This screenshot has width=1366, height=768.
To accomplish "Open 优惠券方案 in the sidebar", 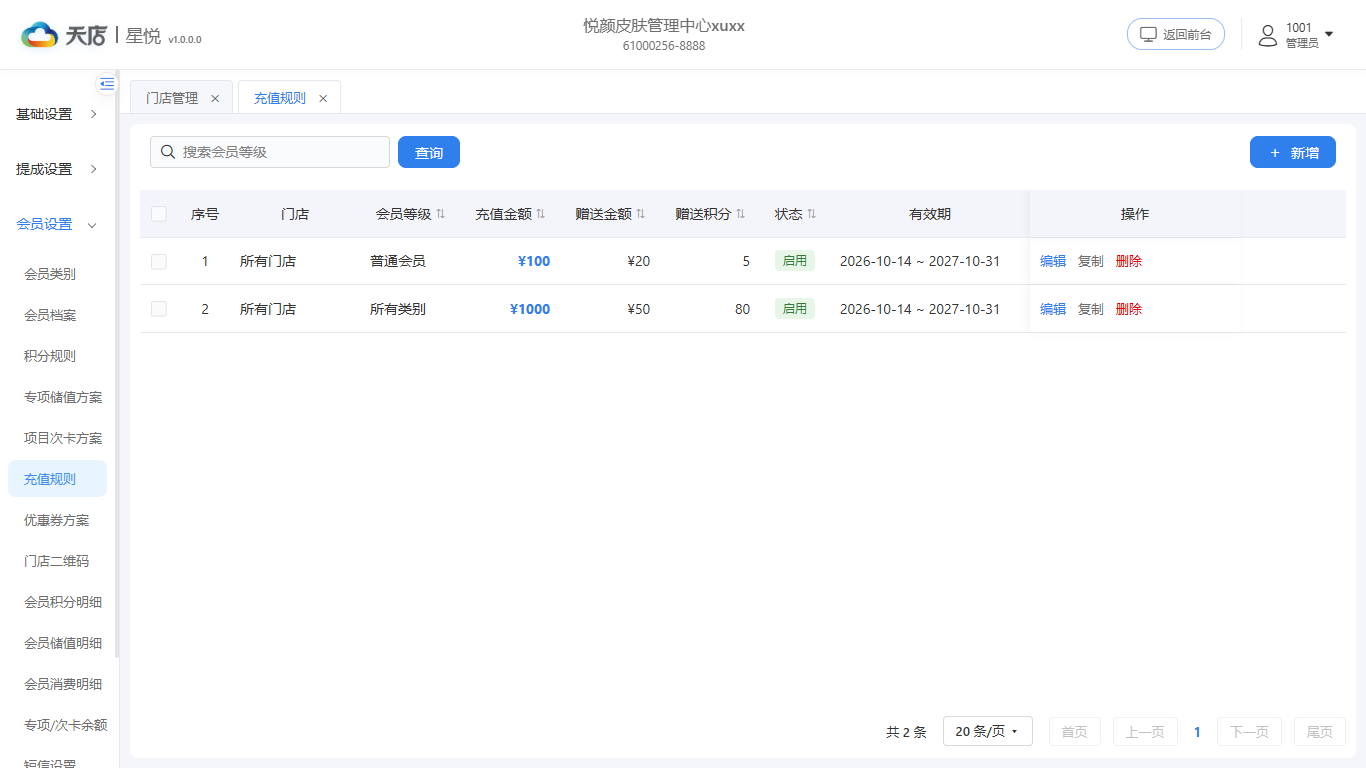I will point(58,520).
